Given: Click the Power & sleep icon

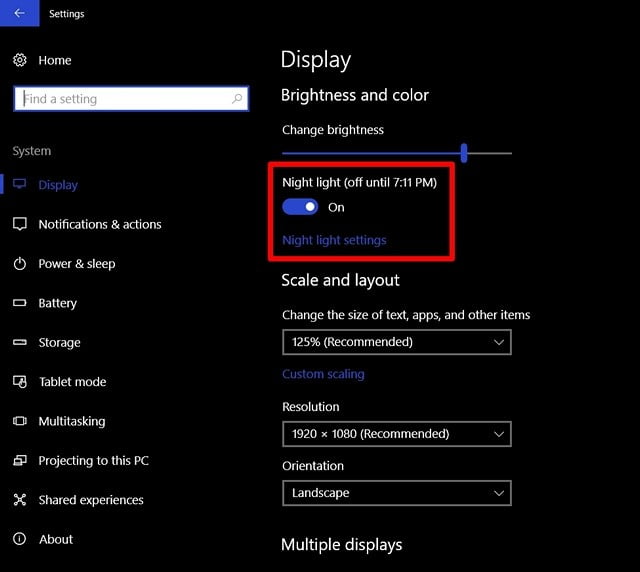Looking at the screenshot, I should click(20, 264).
